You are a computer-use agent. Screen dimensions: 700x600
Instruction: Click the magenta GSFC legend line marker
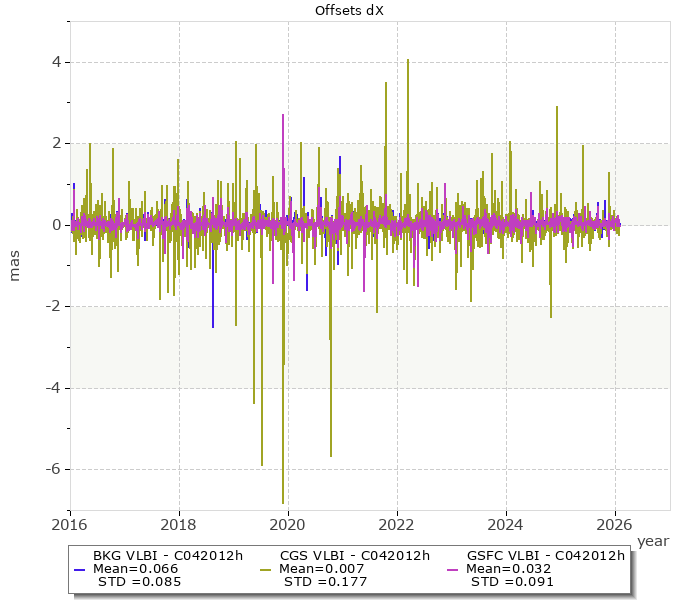452,569
